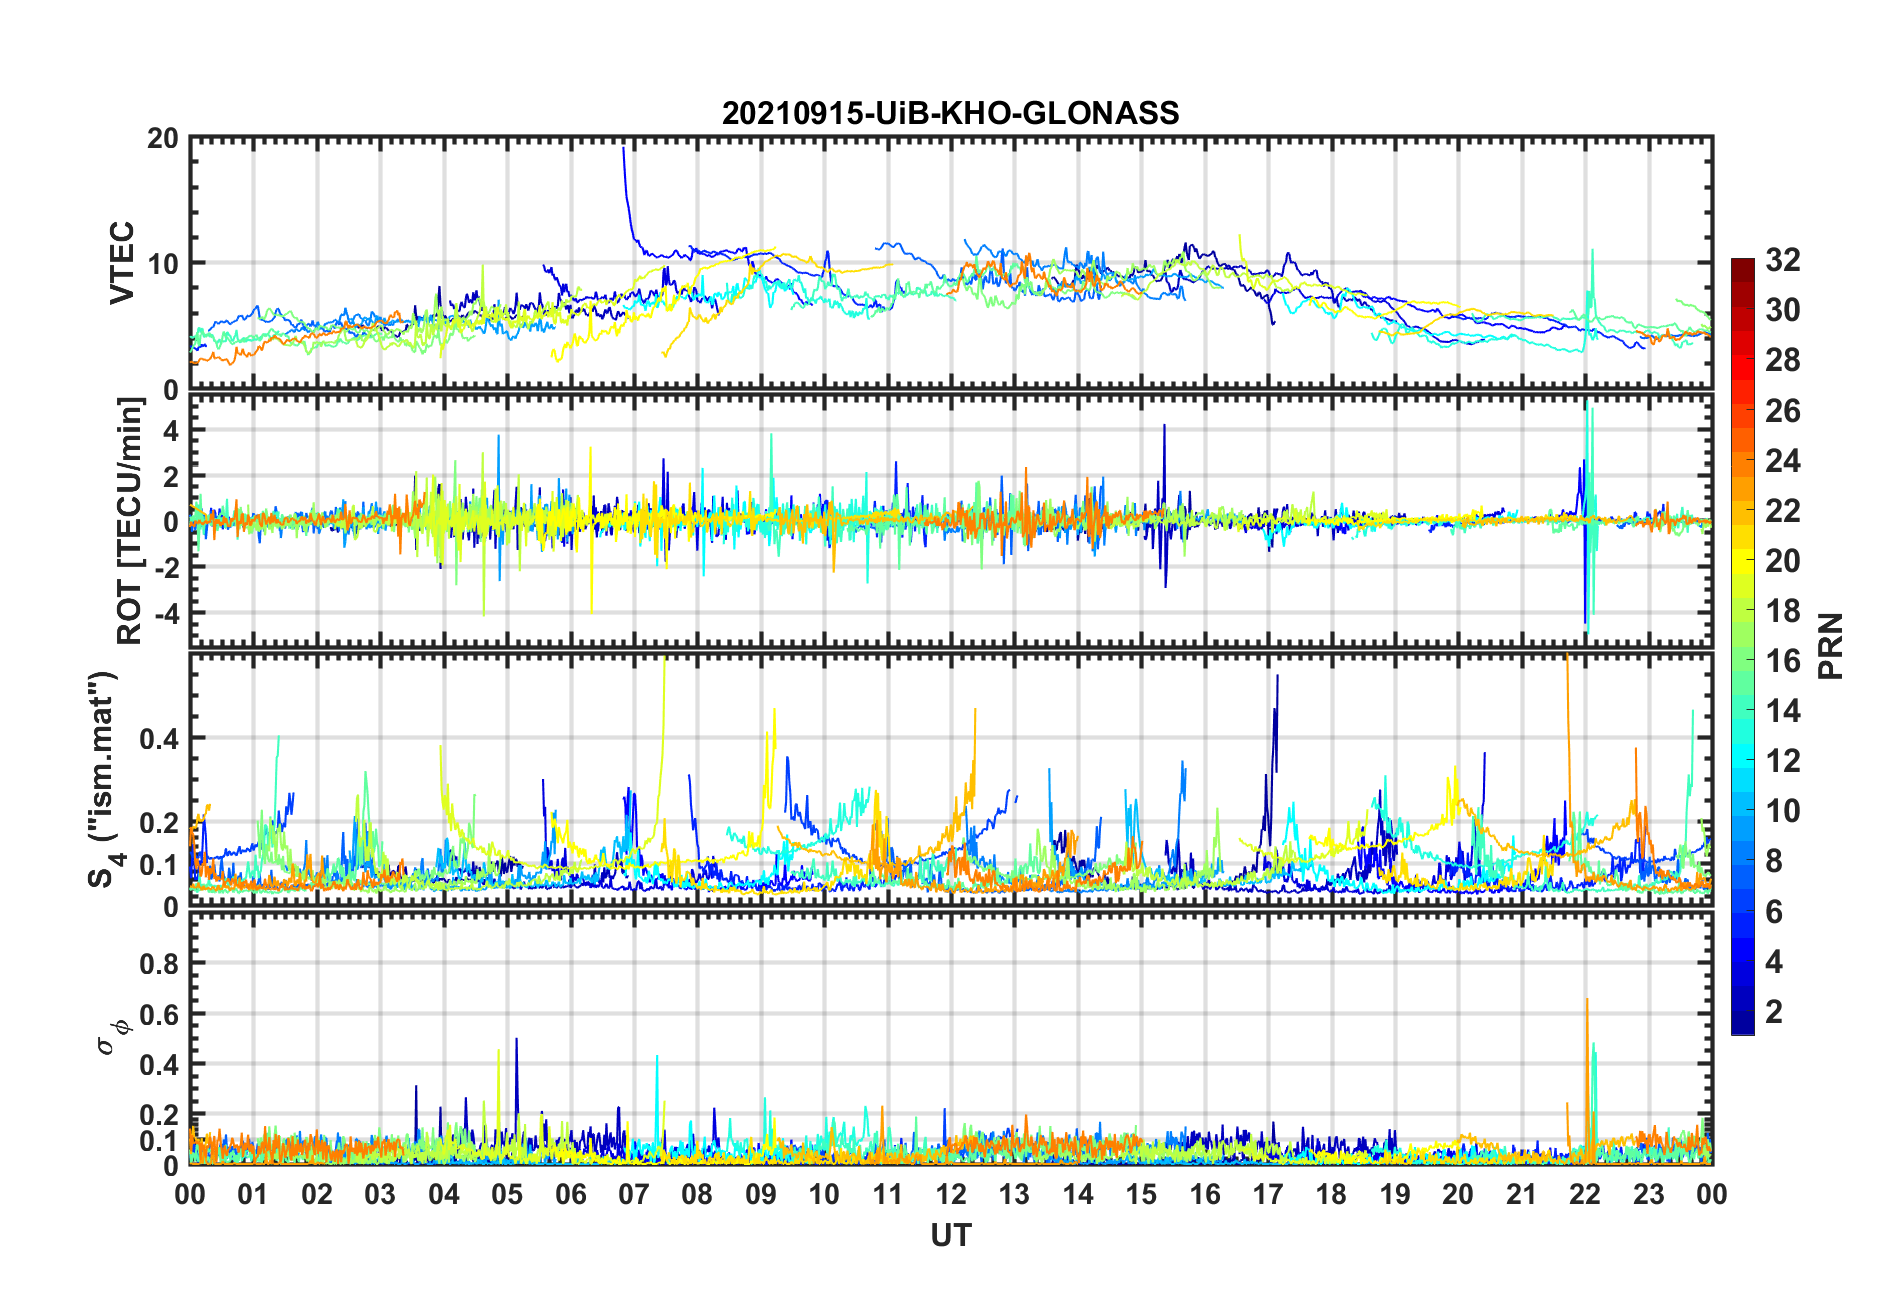This screenshot has width=1902, height=1292.
Task: Click colorbar tick label 30
Action: [x=1783, y=310]
